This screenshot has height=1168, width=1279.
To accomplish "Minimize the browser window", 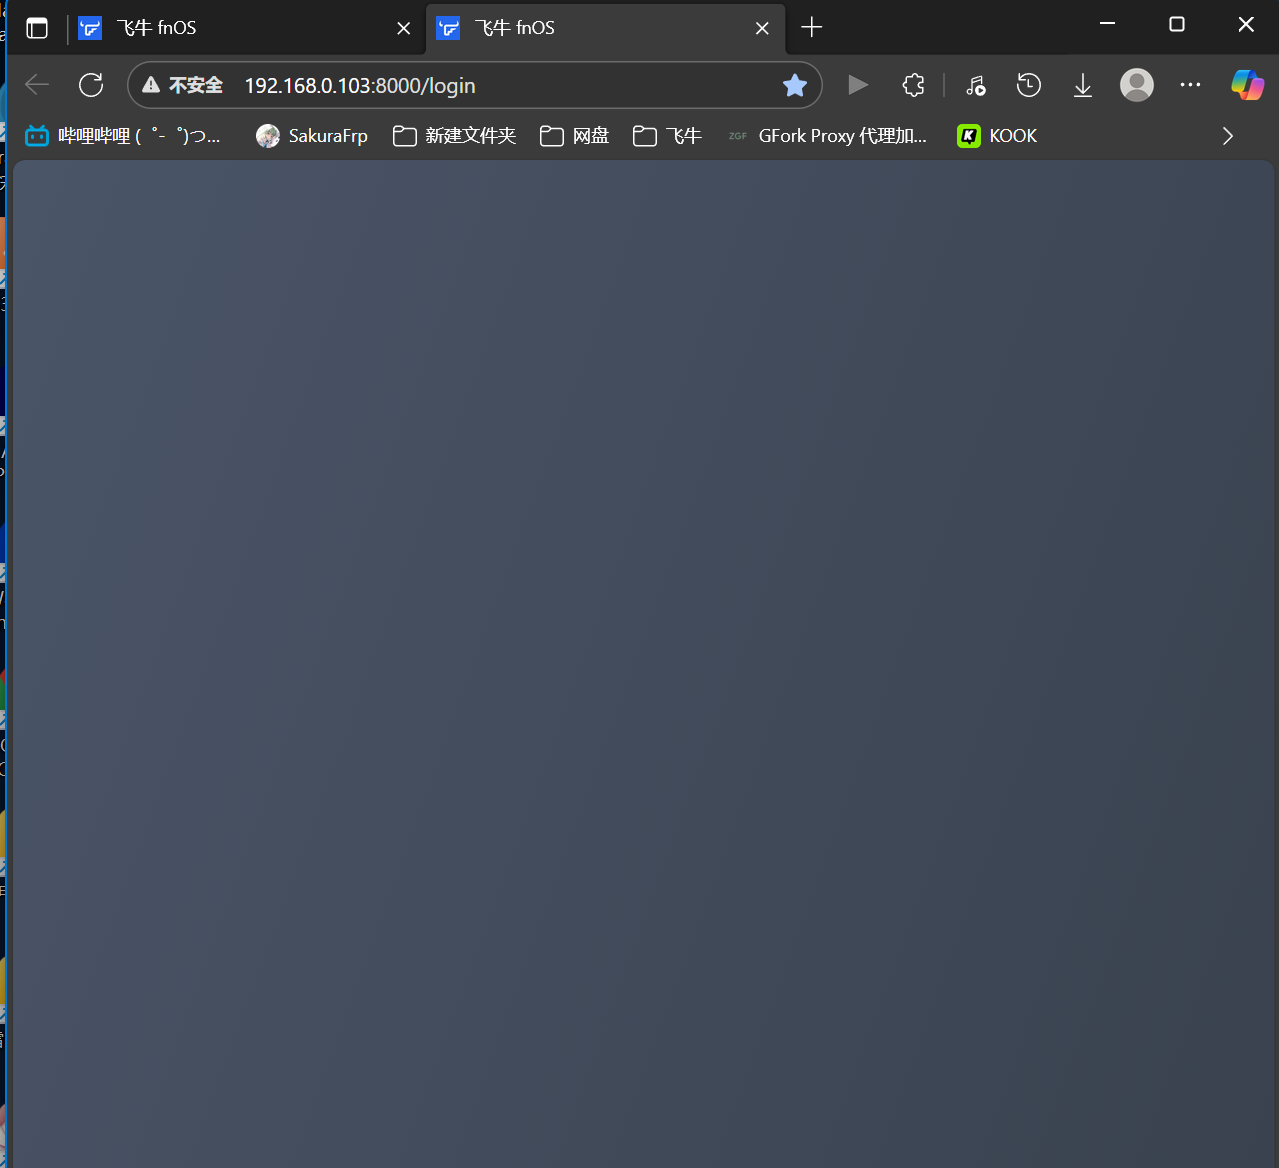I will [x=1107, y=24].
